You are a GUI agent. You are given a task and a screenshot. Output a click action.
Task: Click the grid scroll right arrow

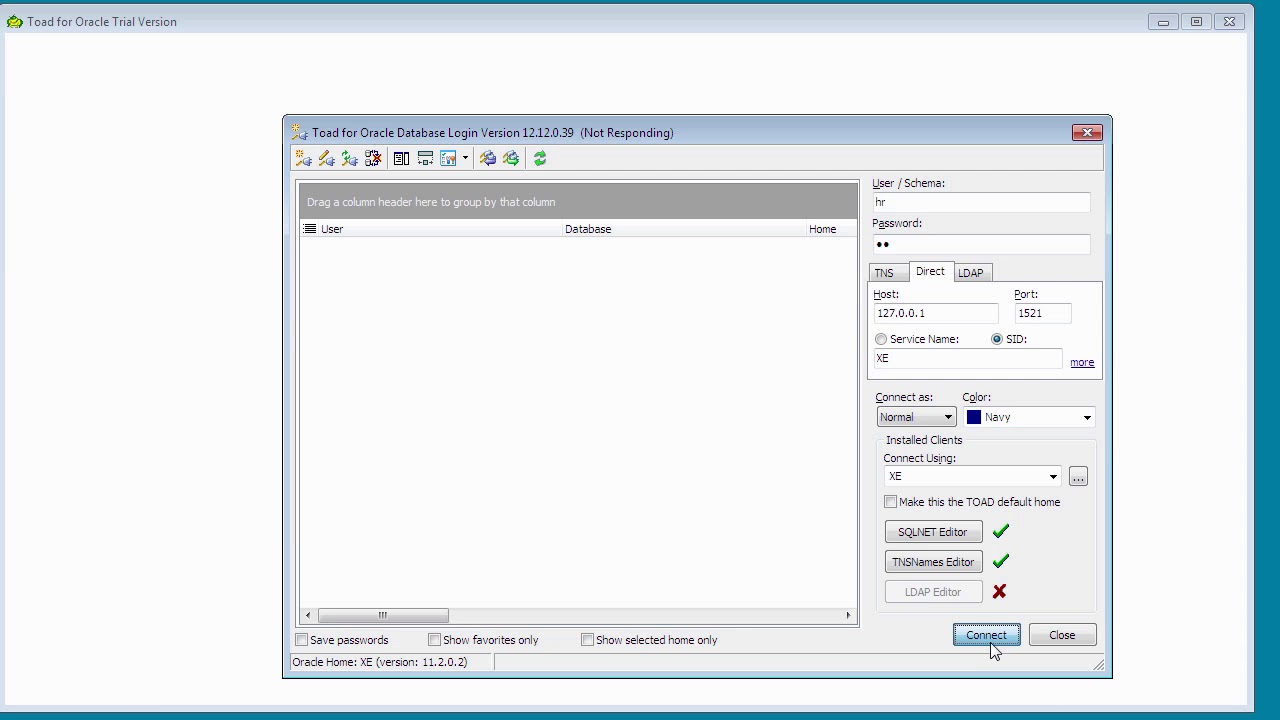point(849,616)
